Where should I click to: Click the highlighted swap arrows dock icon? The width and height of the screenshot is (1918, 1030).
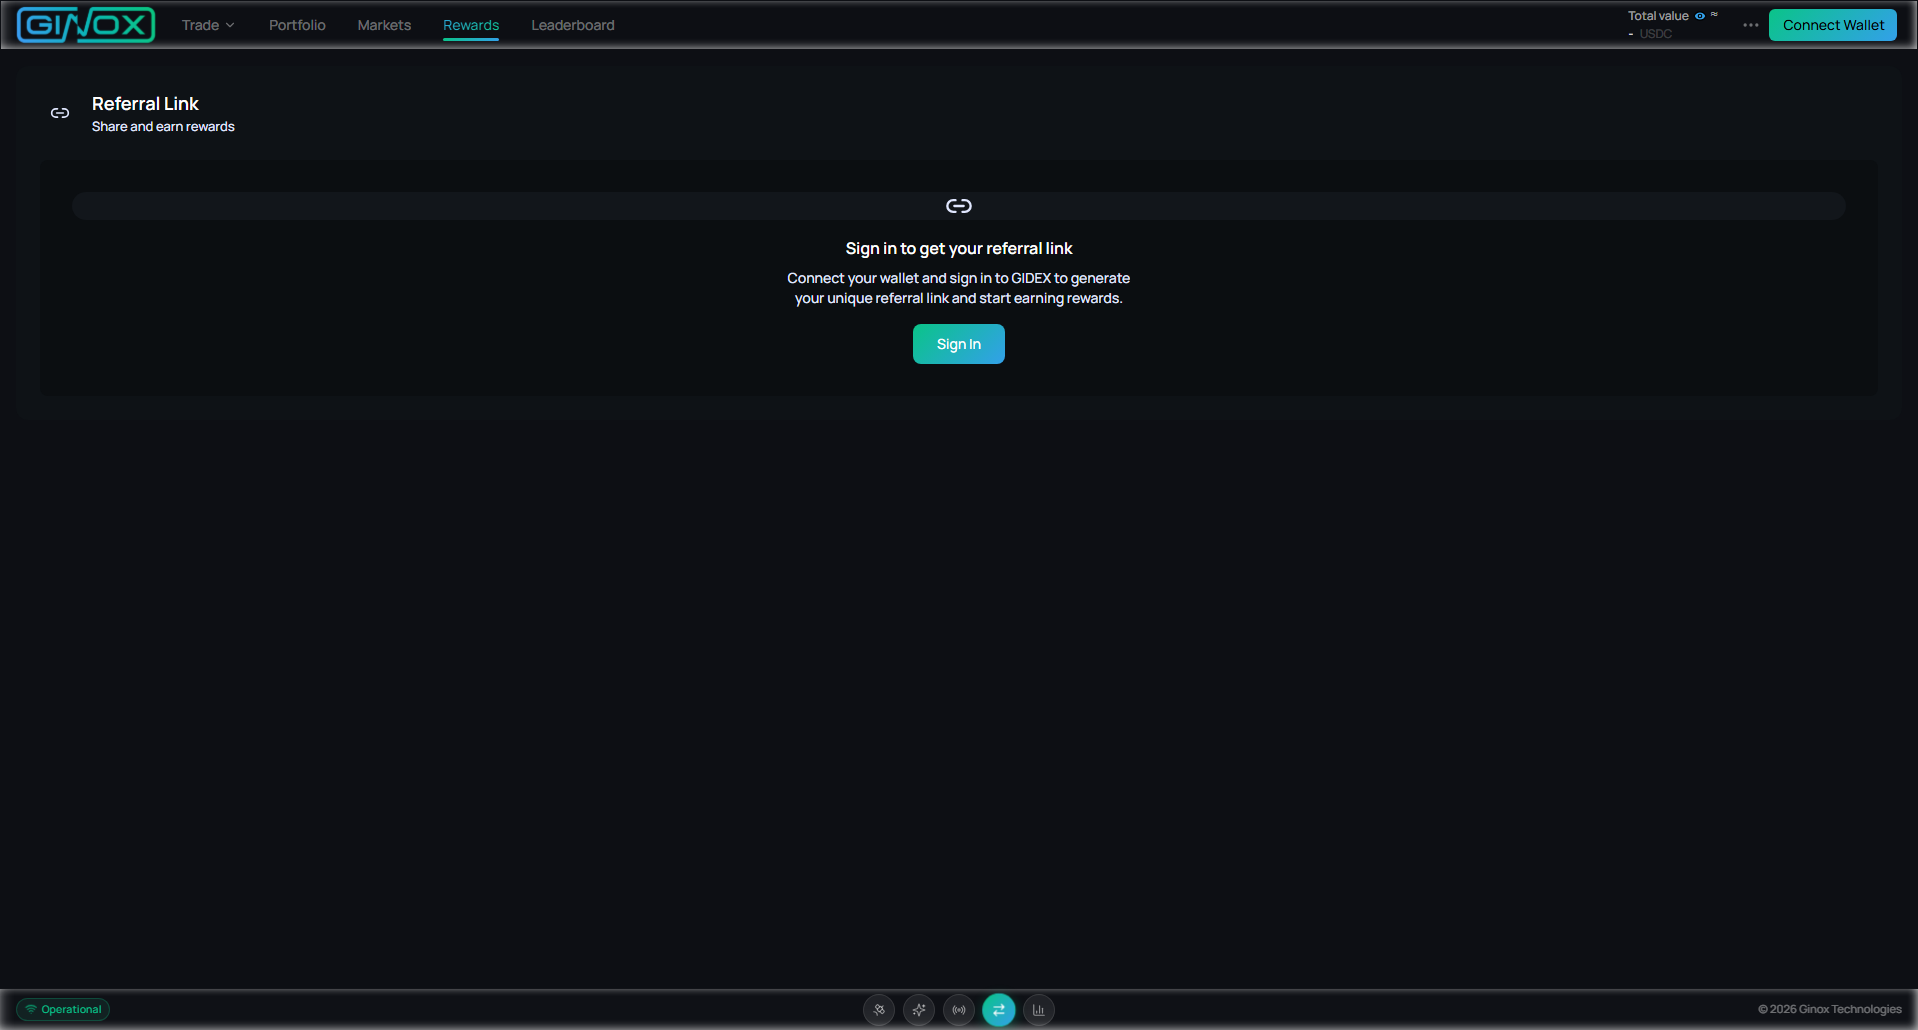point(999,1010)
